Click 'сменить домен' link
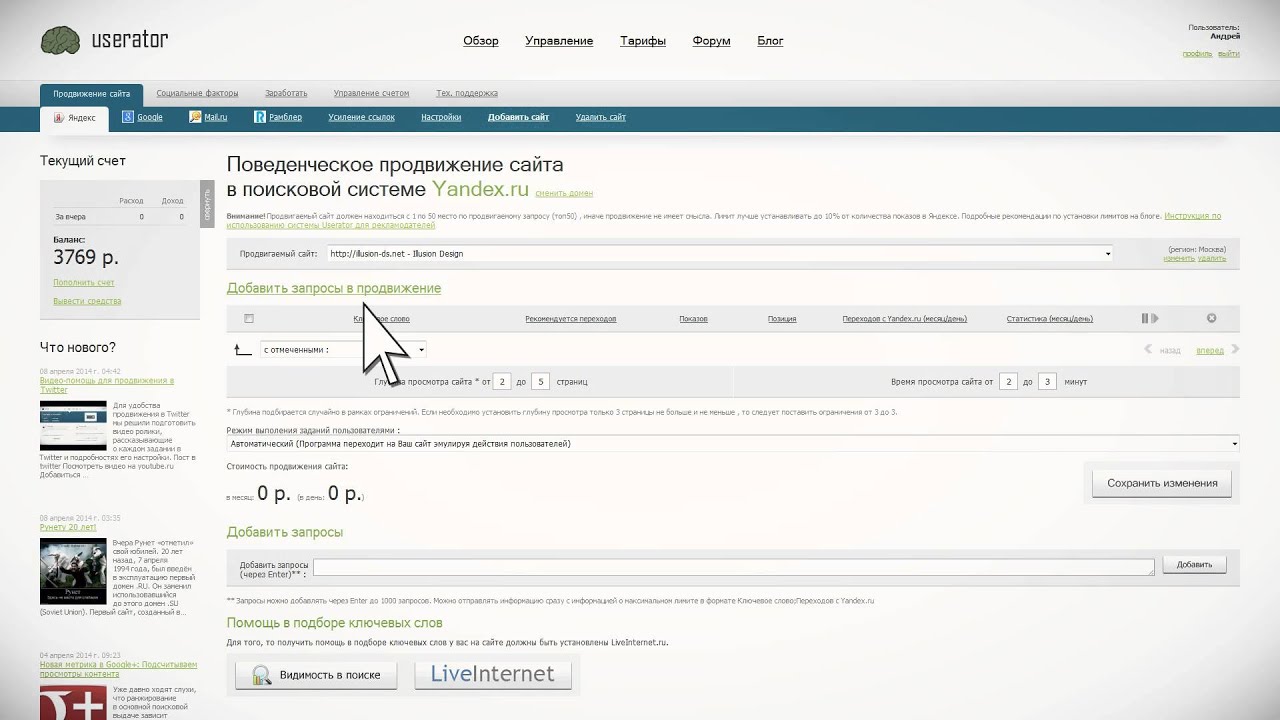 pyautogui.click(x=564, y=193)
